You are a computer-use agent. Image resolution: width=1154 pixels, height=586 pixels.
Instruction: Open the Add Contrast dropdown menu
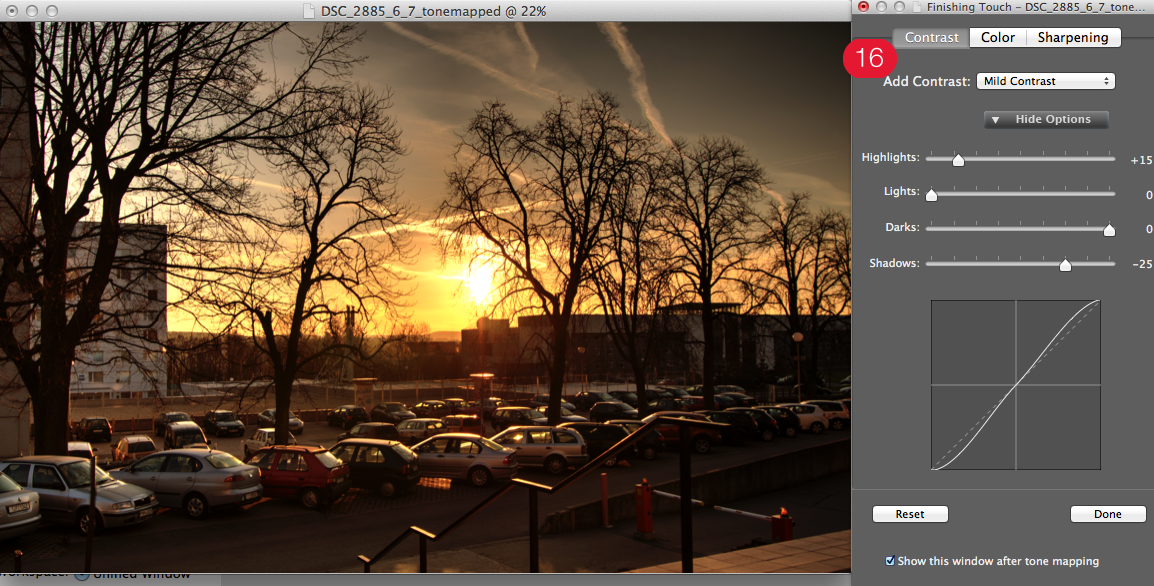(1045, 81)
